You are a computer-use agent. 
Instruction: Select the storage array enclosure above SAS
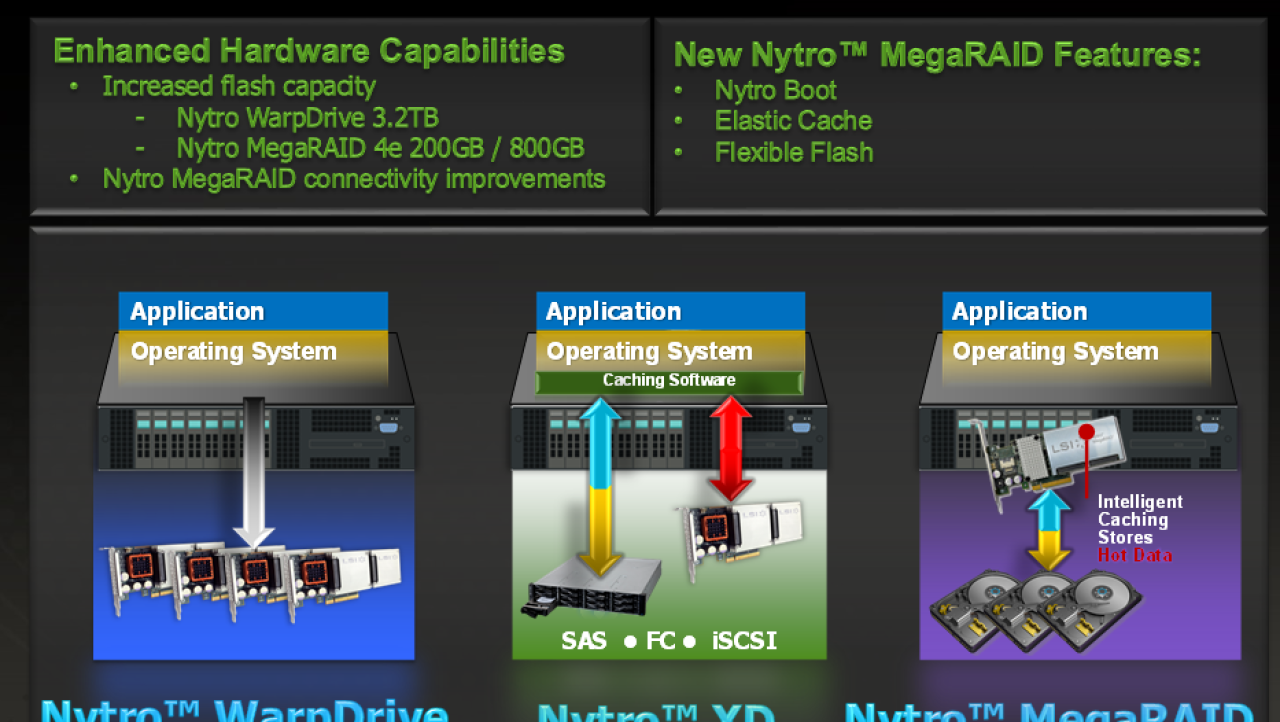[592, 588]
